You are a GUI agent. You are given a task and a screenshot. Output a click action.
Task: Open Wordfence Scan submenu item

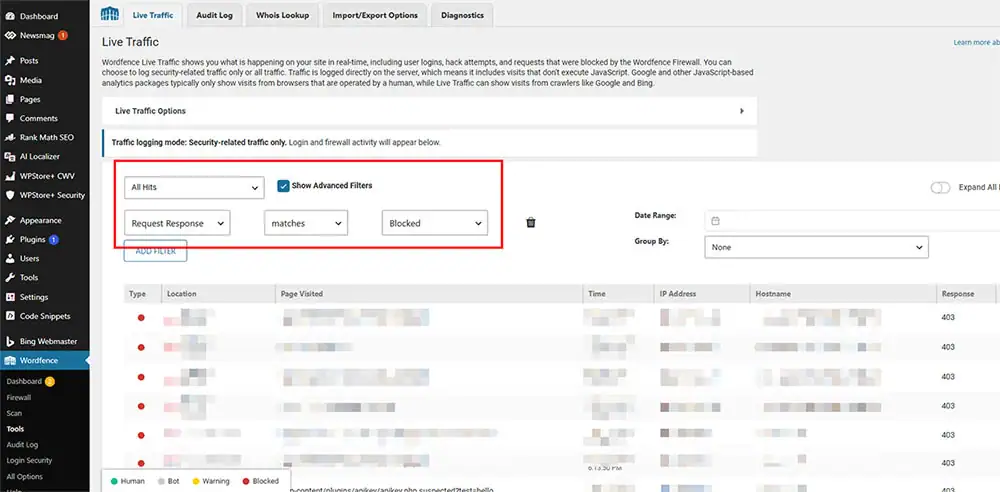click(14, 413)
